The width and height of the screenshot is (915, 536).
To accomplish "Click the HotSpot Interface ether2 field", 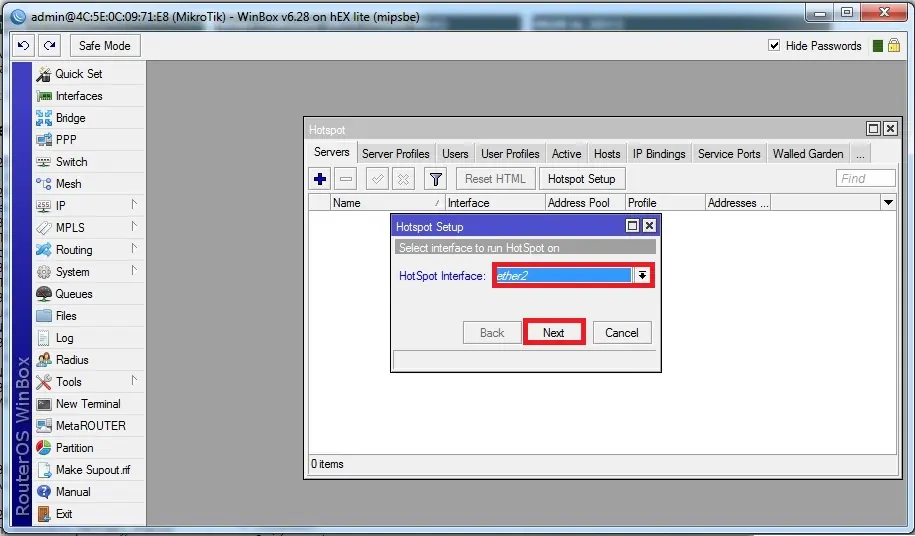I will point(563,275).
